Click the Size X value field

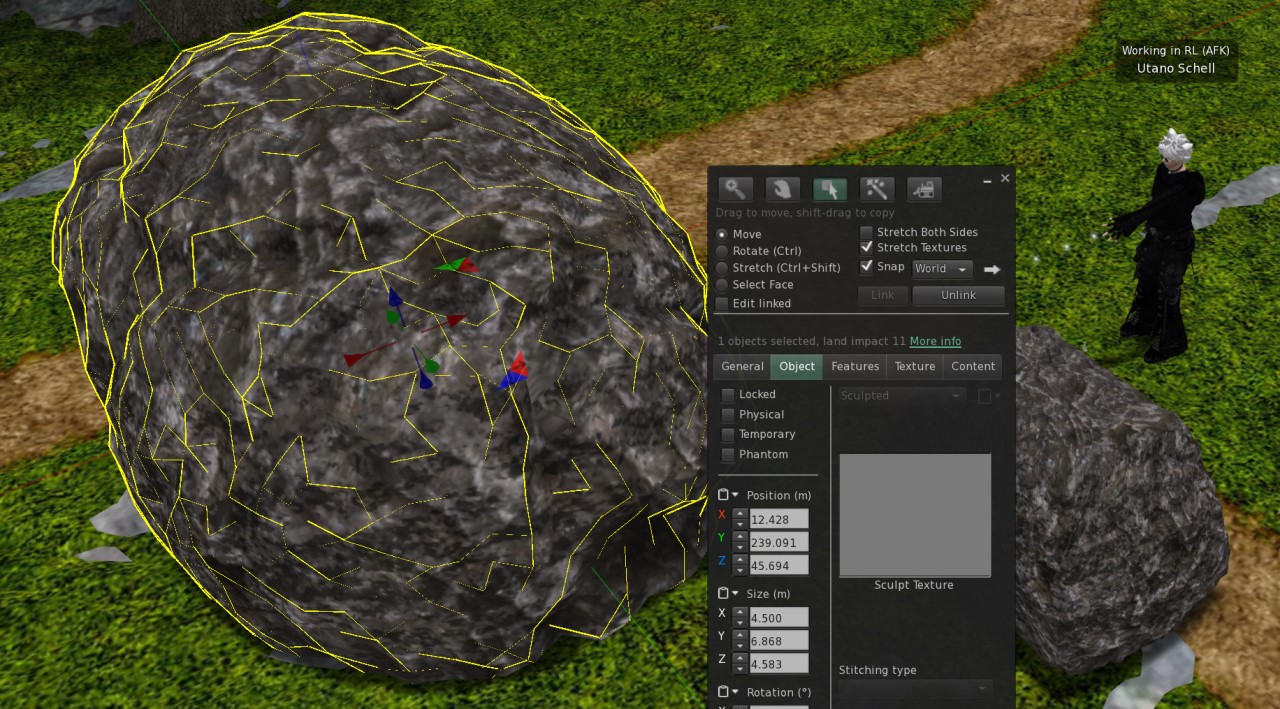(778, 618)
